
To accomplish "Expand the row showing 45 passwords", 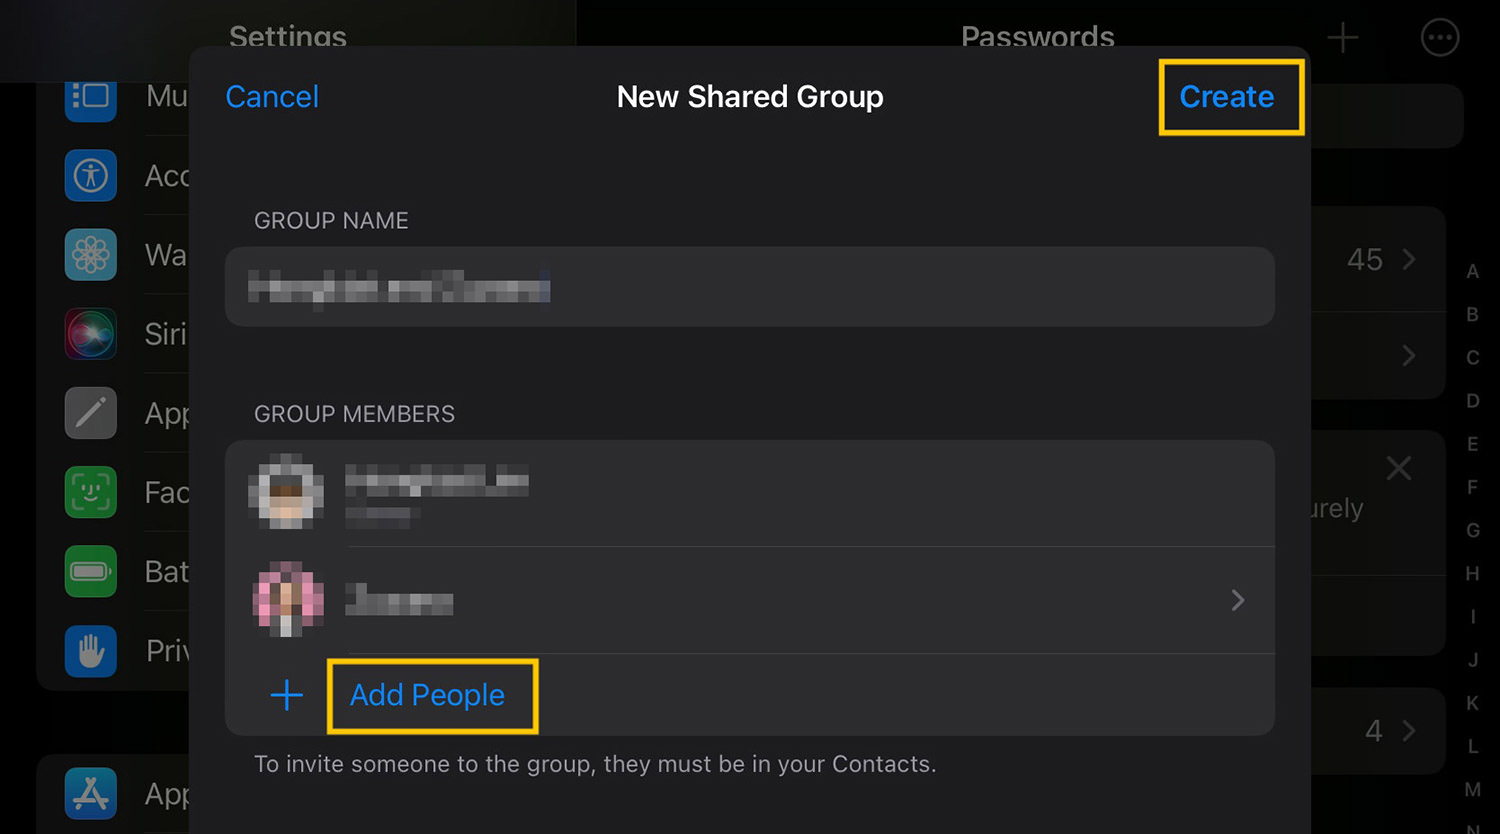I will (x=1379, y=259).
